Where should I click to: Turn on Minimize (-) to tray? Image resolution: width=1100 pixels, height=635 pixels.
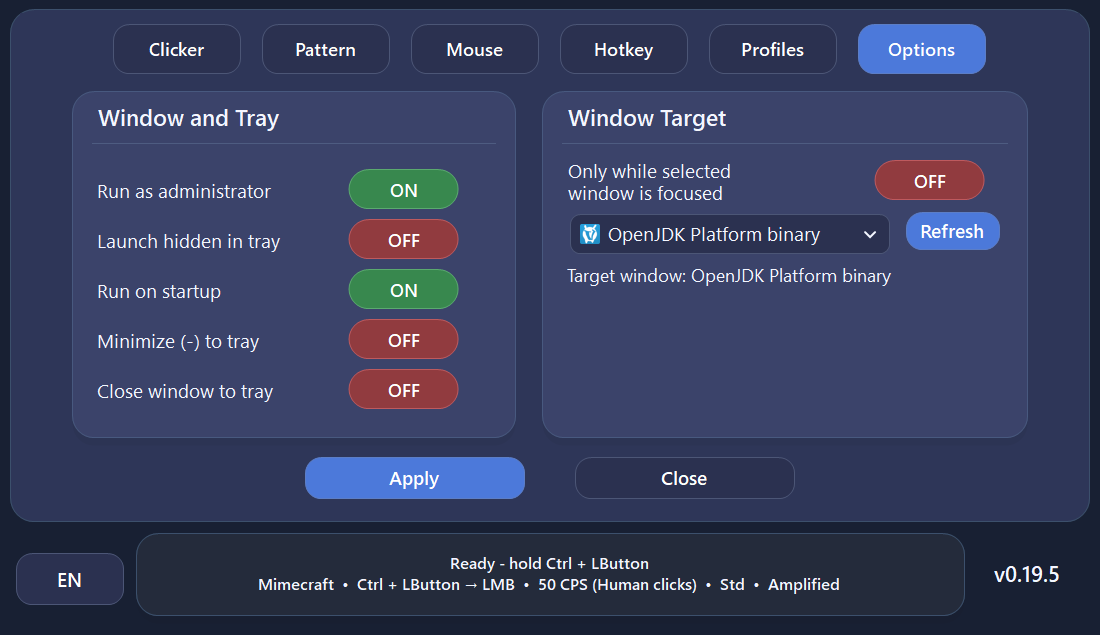[x=403, y=340]
